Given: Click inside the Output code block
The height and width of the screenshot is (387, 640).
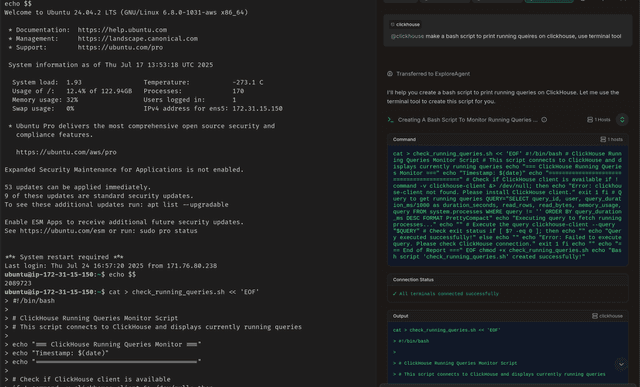Looking at the screenshot, I should [x=507, y=352].
